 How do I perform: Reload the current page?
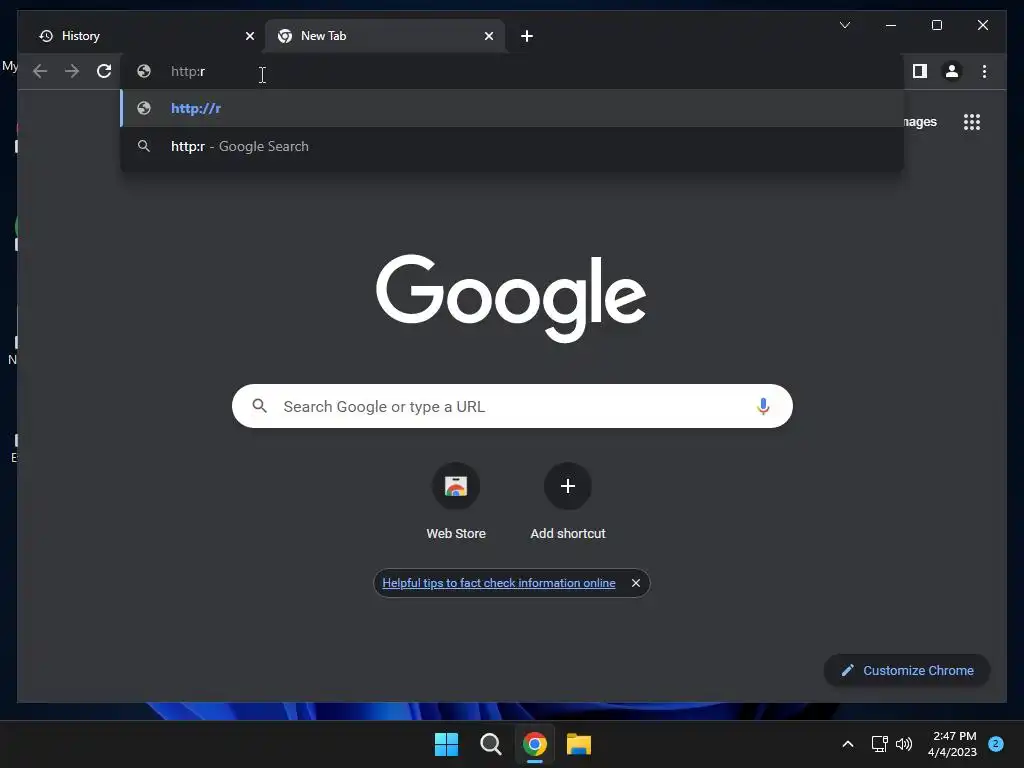click(104, 71)
